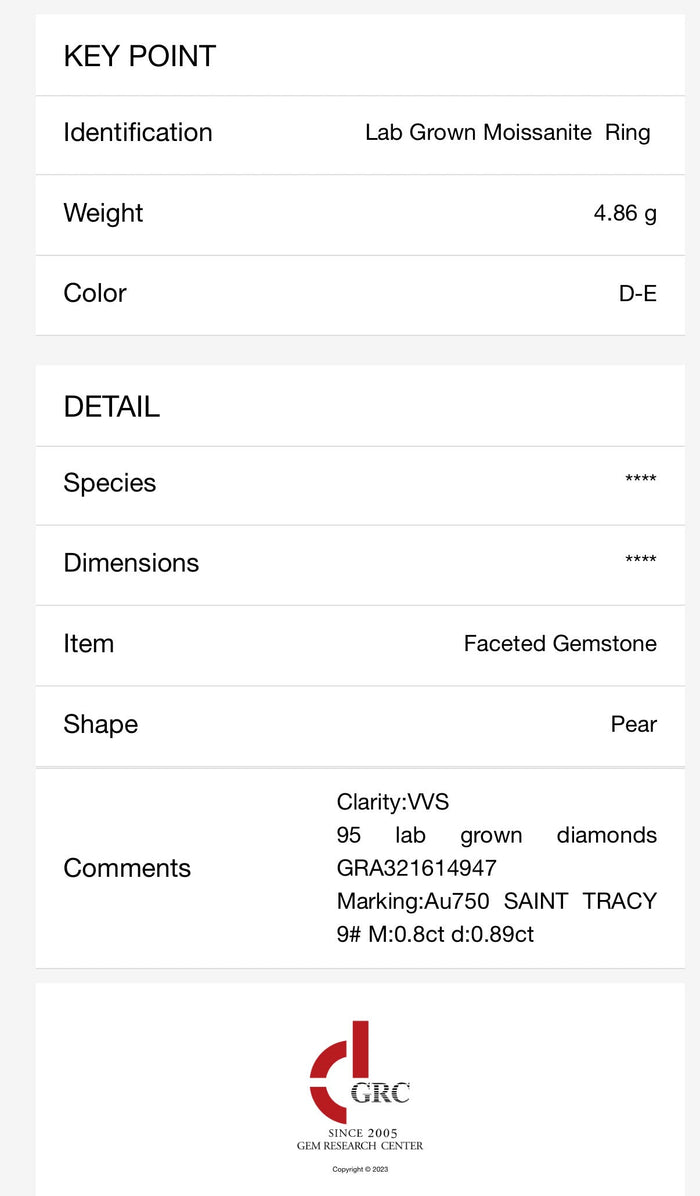Click the masked Dimensions asterisks value
700x1196 pixels.
tap(640, 560)
